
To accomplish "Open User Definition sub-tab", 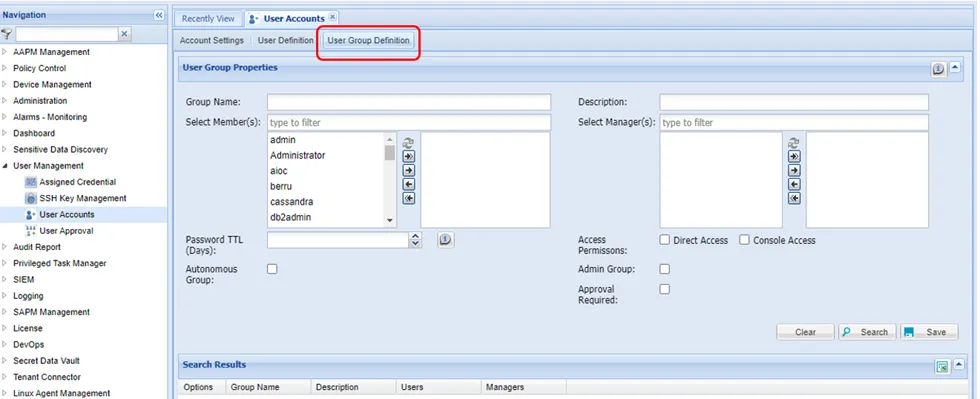I will [286, 41].
